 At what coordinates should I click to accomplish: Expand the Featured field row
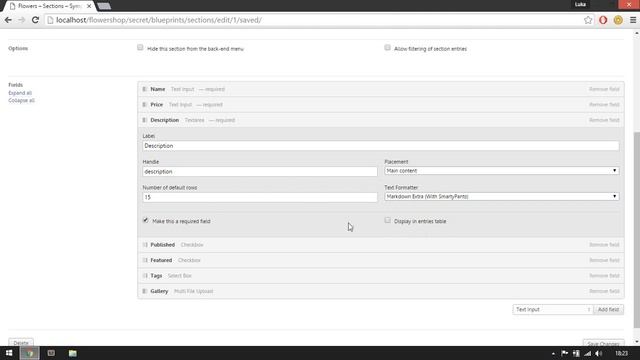[x=380, y=260]
